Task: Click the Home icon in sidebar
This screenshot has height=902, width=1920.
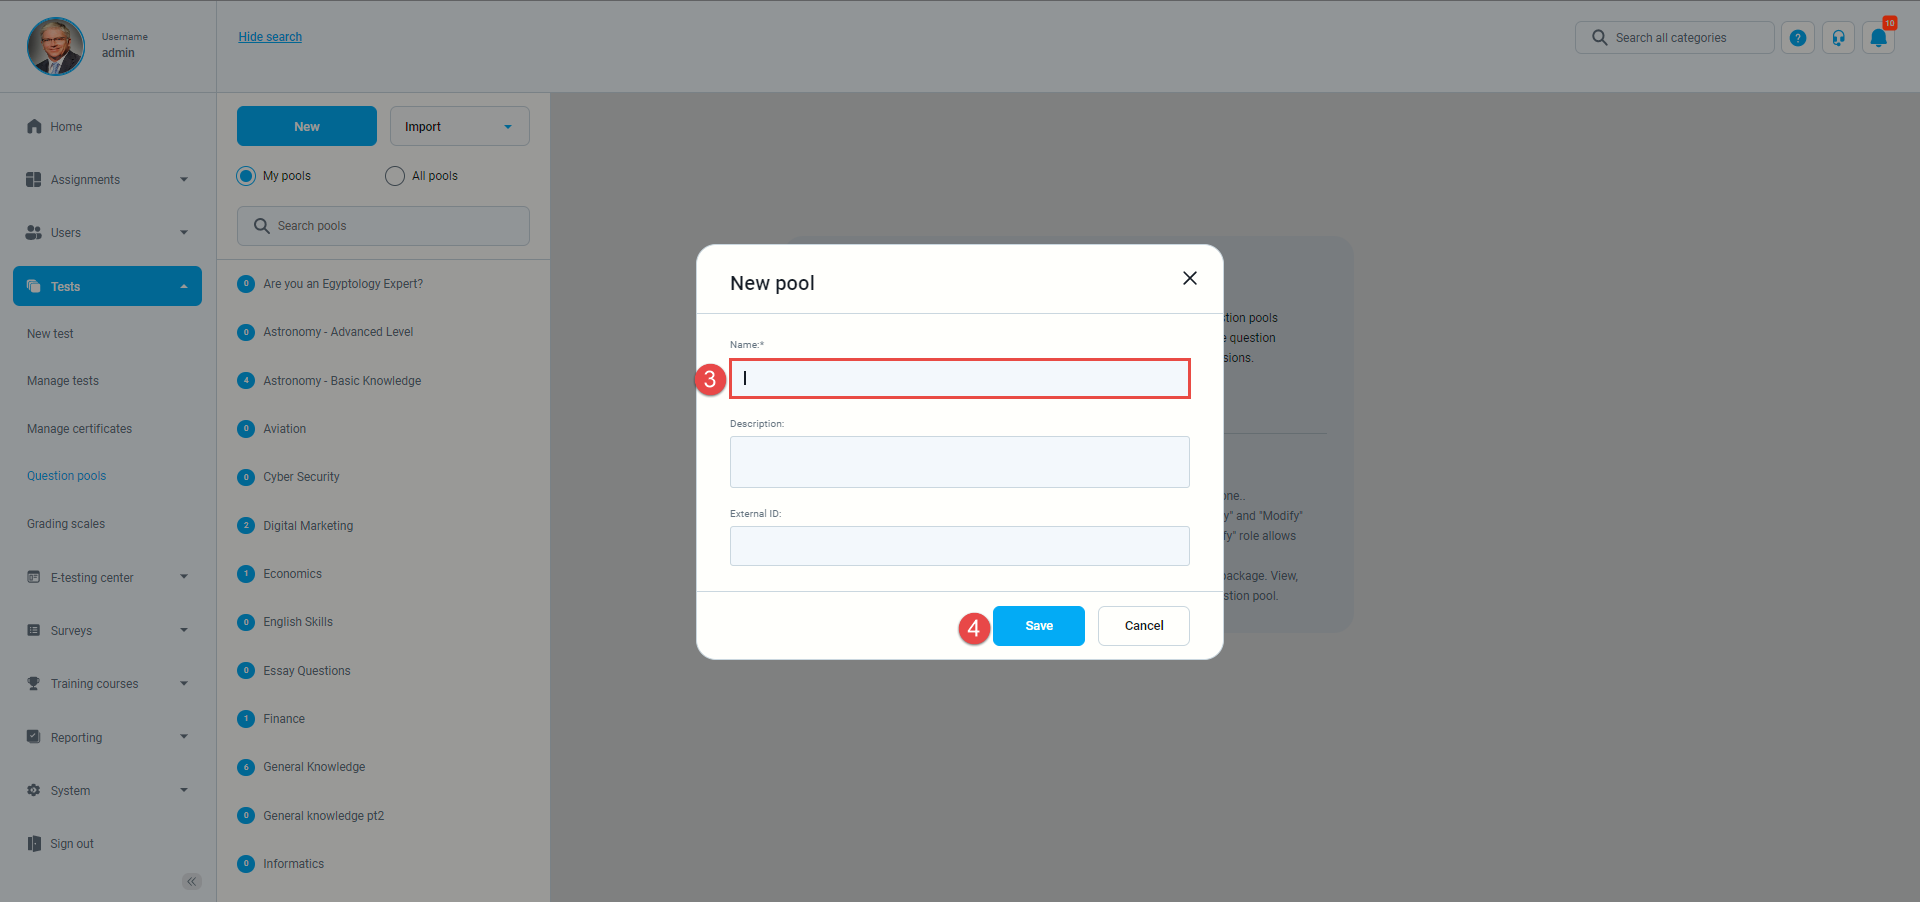Action: 34,126
